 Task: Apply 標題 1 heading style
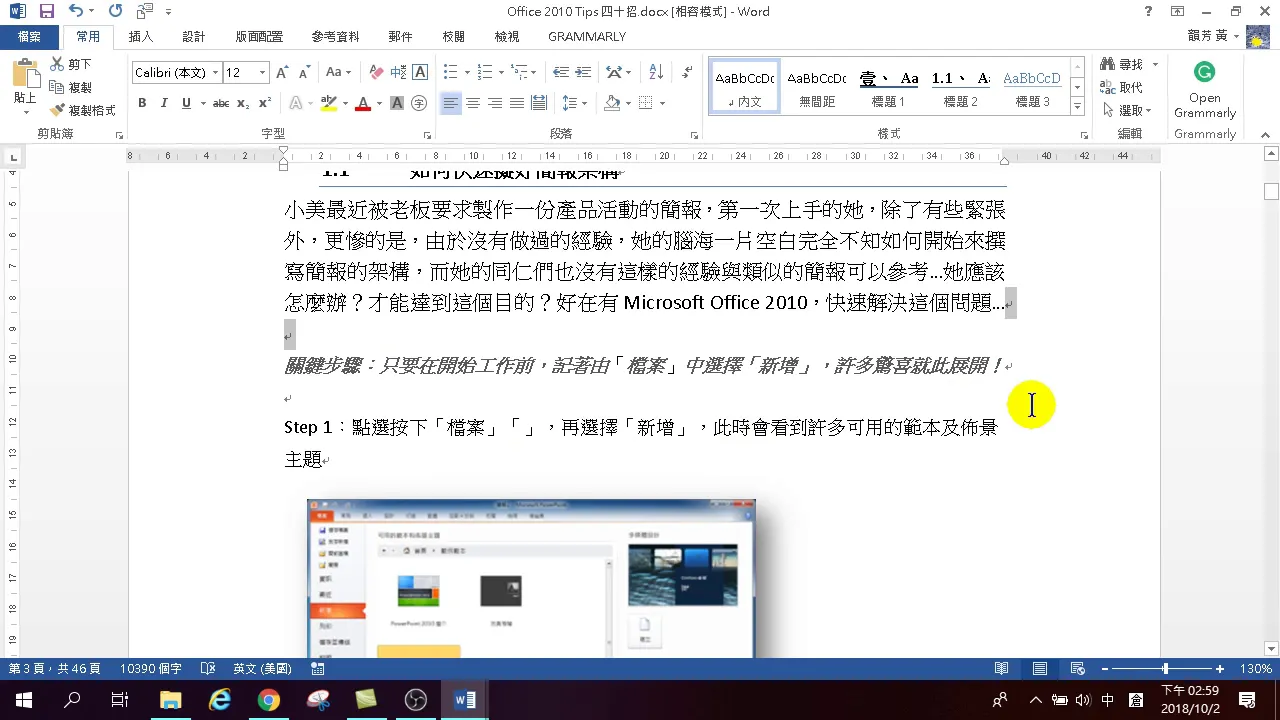[889, 89]
